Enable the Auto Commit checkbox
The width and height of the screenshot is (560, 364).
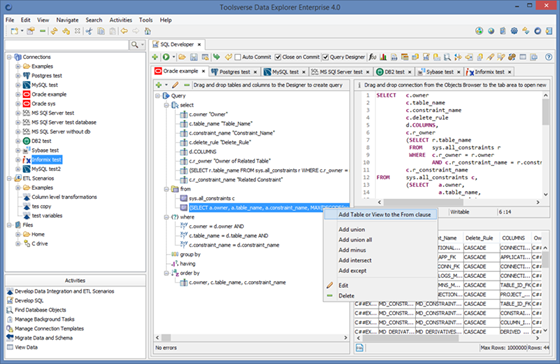coord(238,57)
